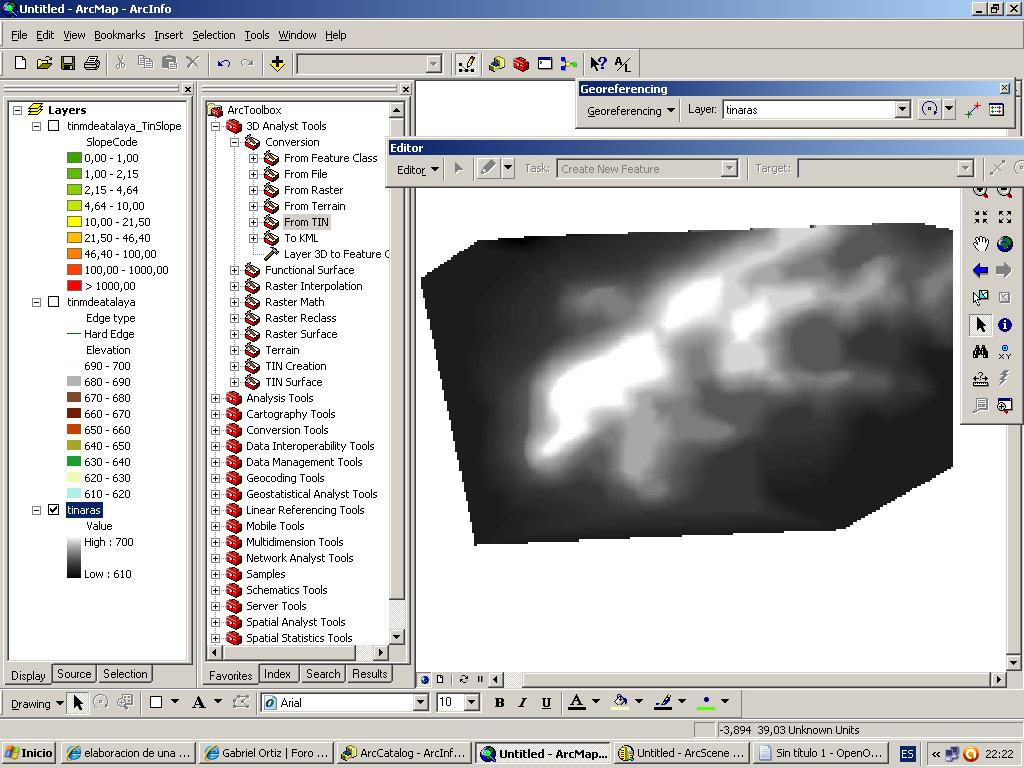The width and height of the screenshot is (1024, 768).
Task: Toggle underline text formatting
Action: point(546,703)
